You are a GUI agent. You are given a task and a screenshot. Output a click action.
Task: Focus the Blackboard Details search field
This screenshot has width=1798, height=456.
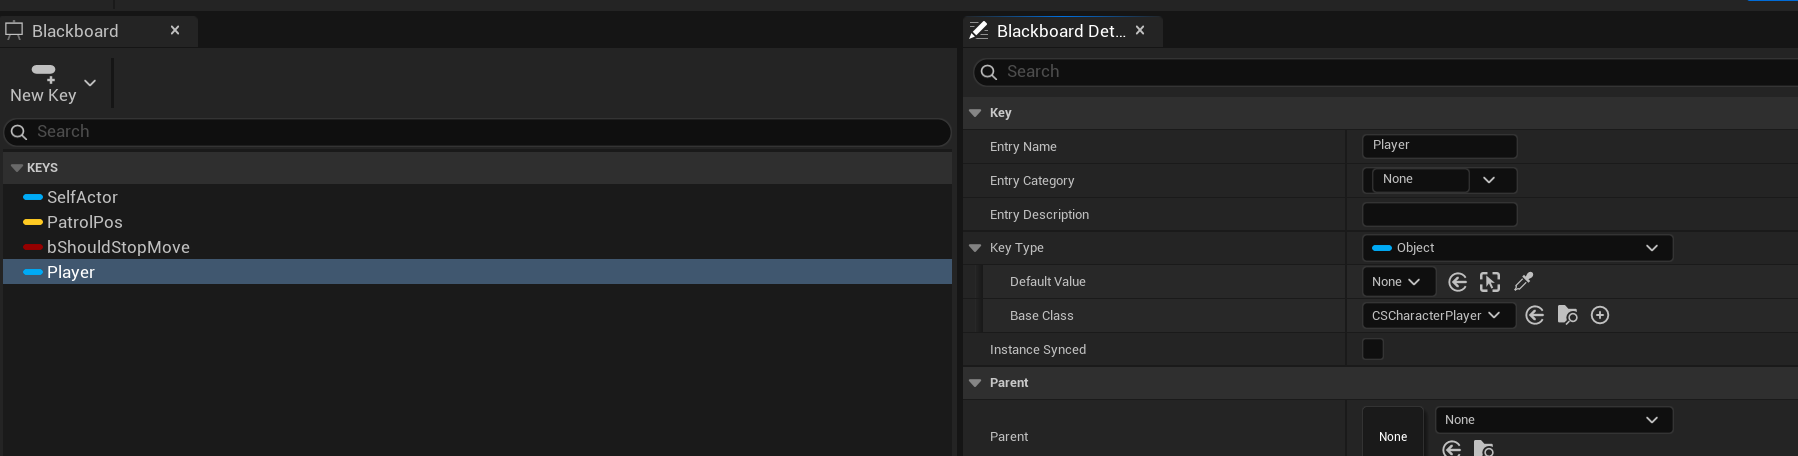pyautogui.click(x=1385, y=72)
